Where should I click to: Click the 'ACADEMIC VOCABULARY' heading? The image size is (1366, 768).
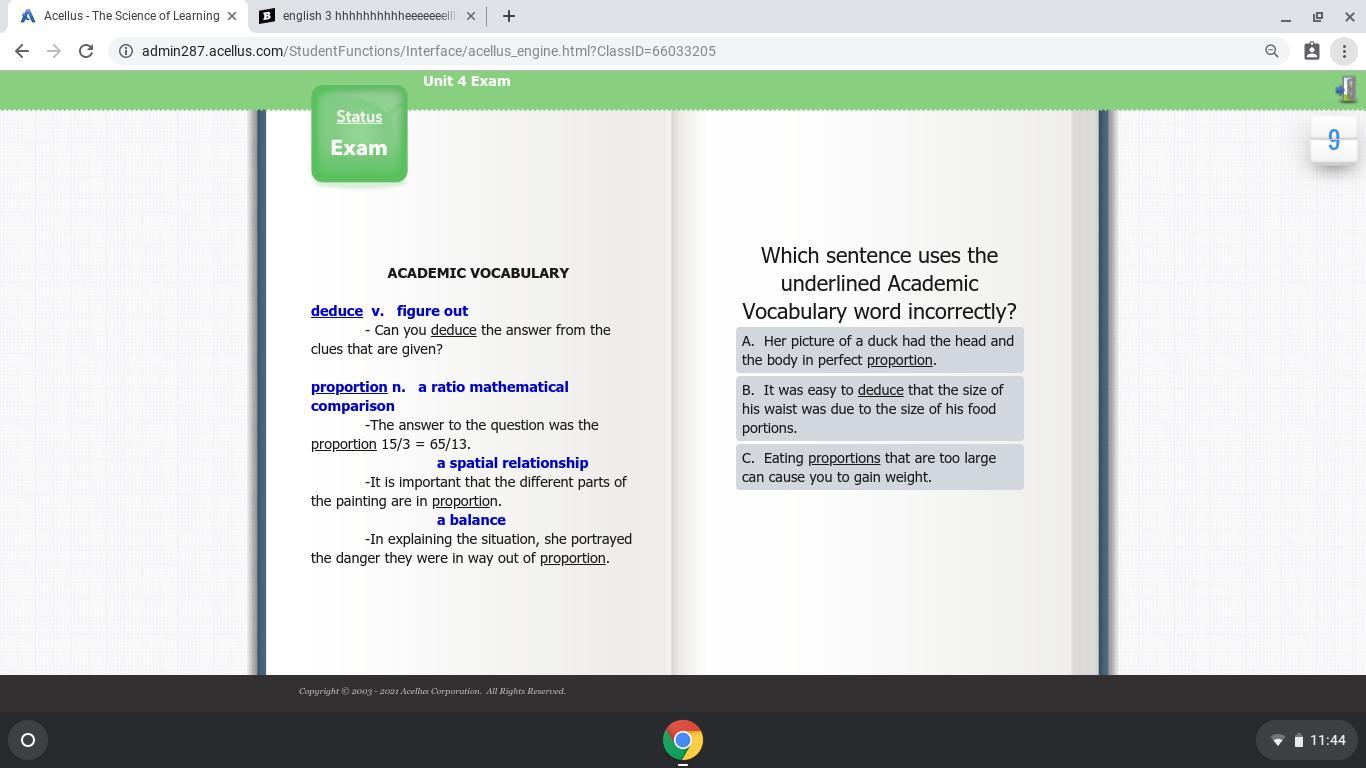(478, 273)
